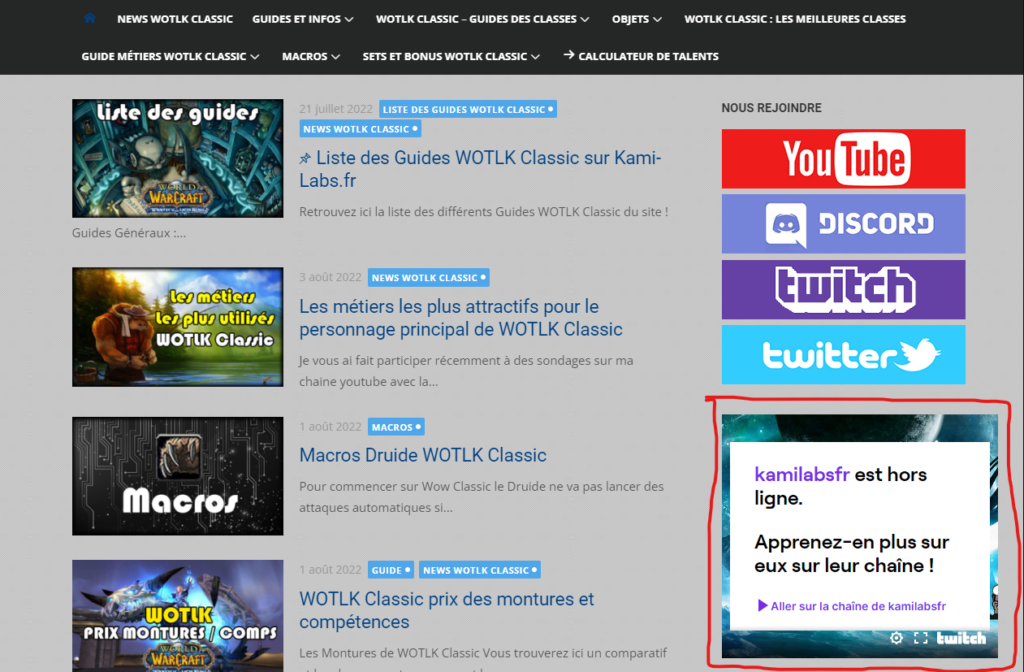Viewport: 1024px width, 672px height.
Task: Expand the Macros menu dropdown
Action: pyautogui.click(x=311, y=56)
